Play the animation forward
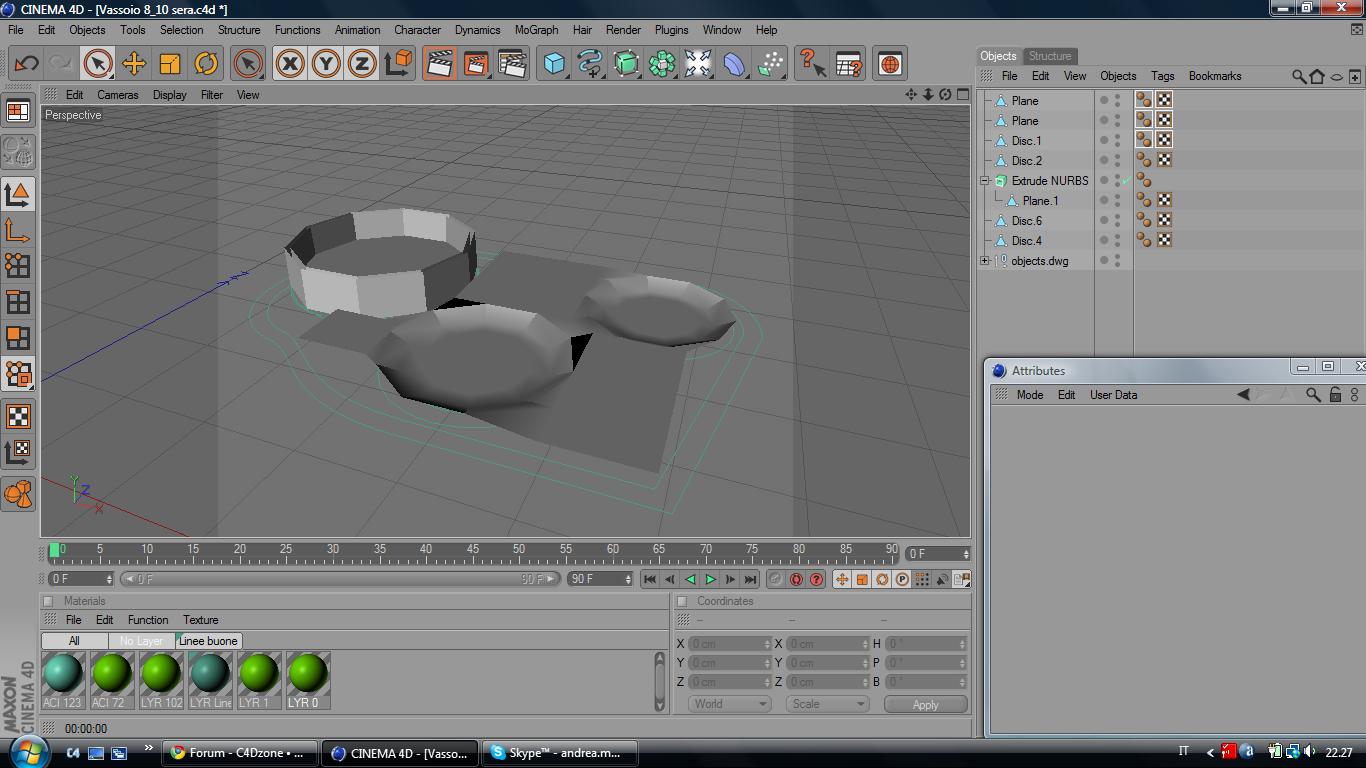This screenshot has height=768, width=1366. 710,579
